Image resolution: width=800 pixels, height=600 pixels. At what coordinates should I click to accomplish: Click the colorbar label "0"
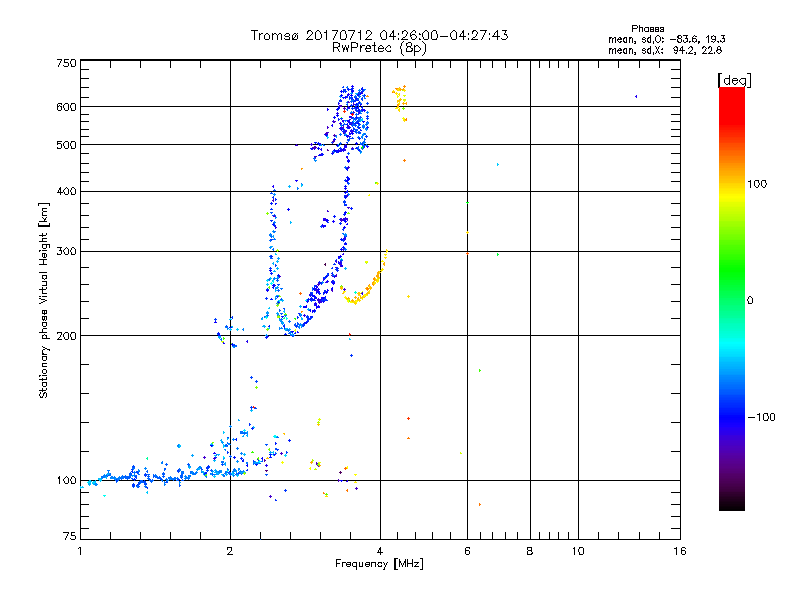point(750,301)
